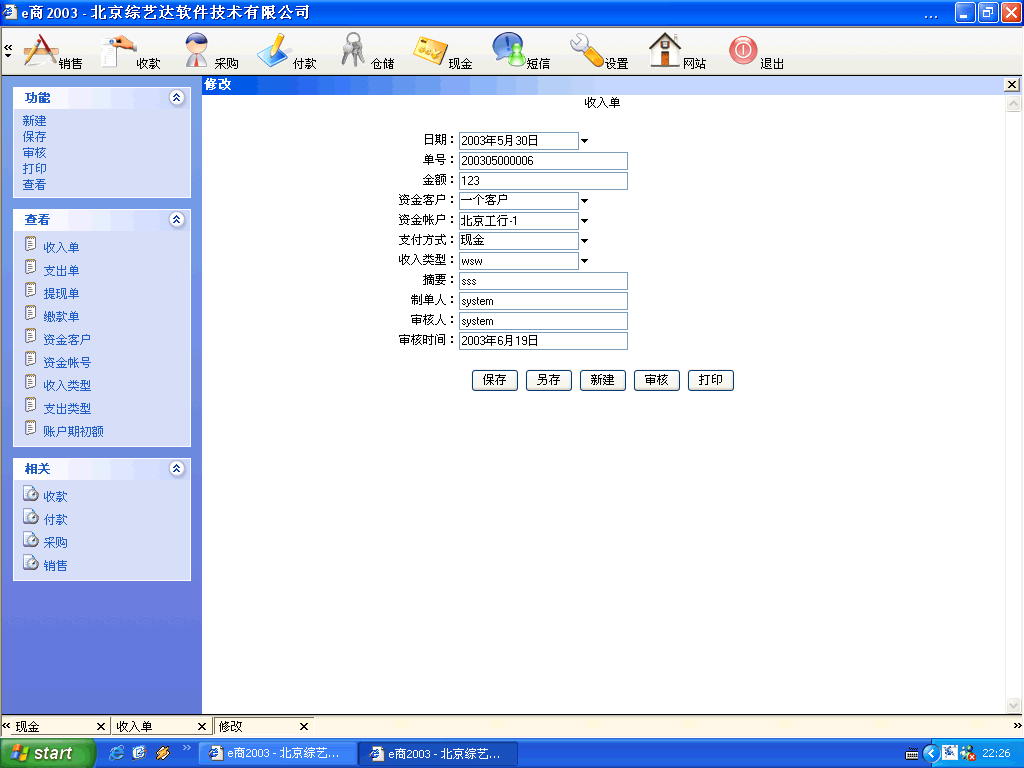Open the 支付方式 payment method dropdown

tap(585, 241)
